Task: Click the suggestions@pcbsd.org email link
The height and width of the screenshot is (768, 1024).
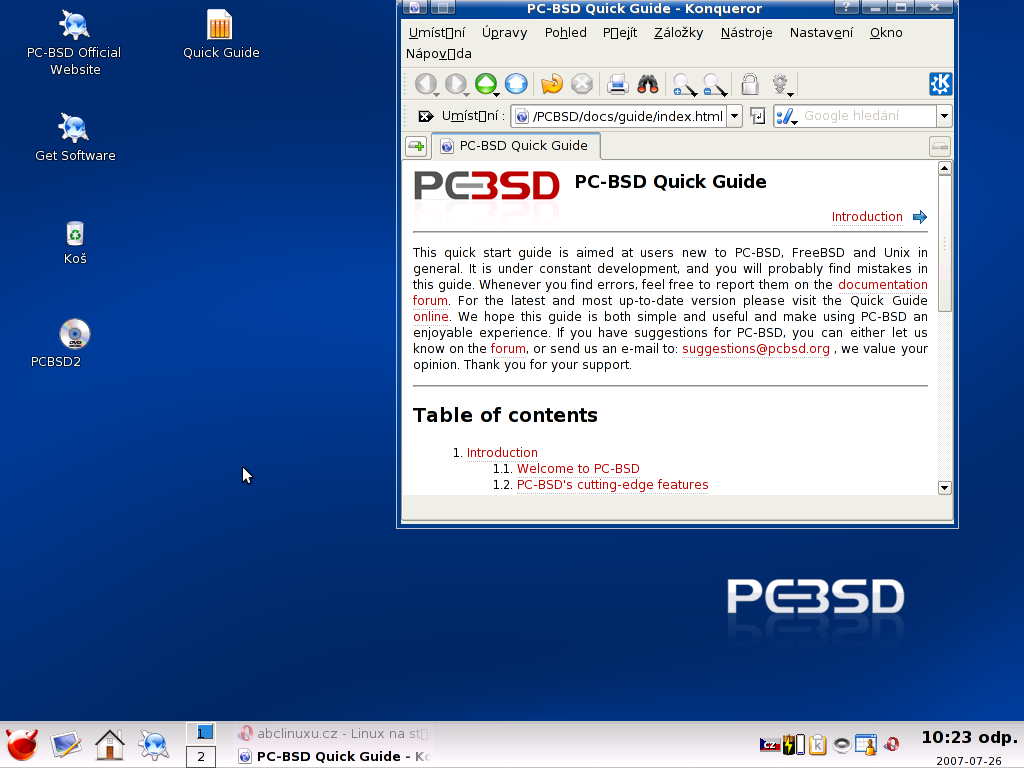Action: tap(756, 349)
